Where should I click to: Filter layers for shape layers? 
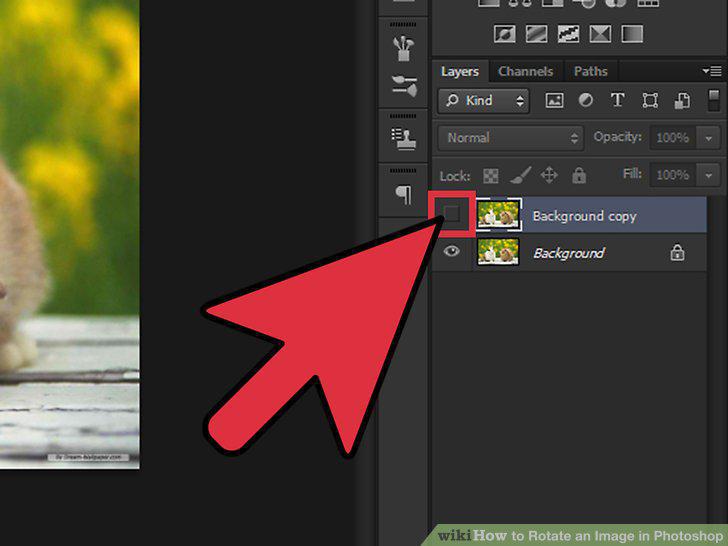(x=650, y=100)
